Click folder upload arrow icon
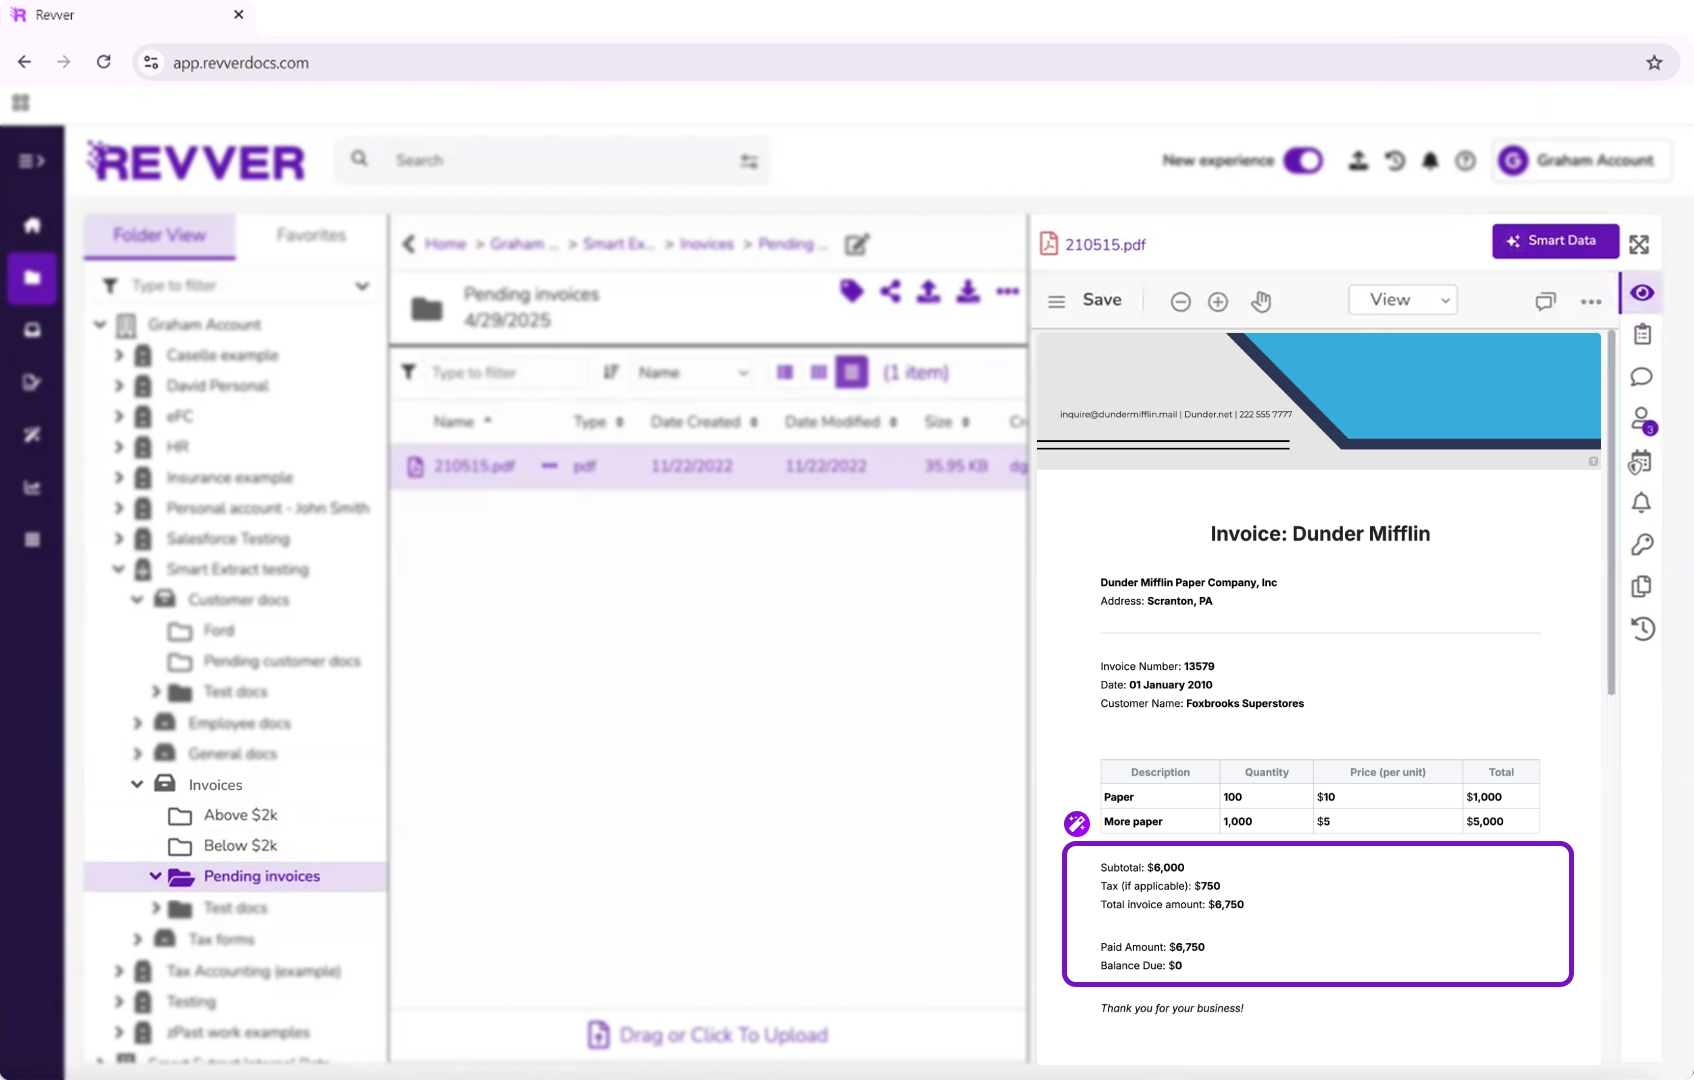The width and height of the screenshot is (1694, 1080). (929, 291)
